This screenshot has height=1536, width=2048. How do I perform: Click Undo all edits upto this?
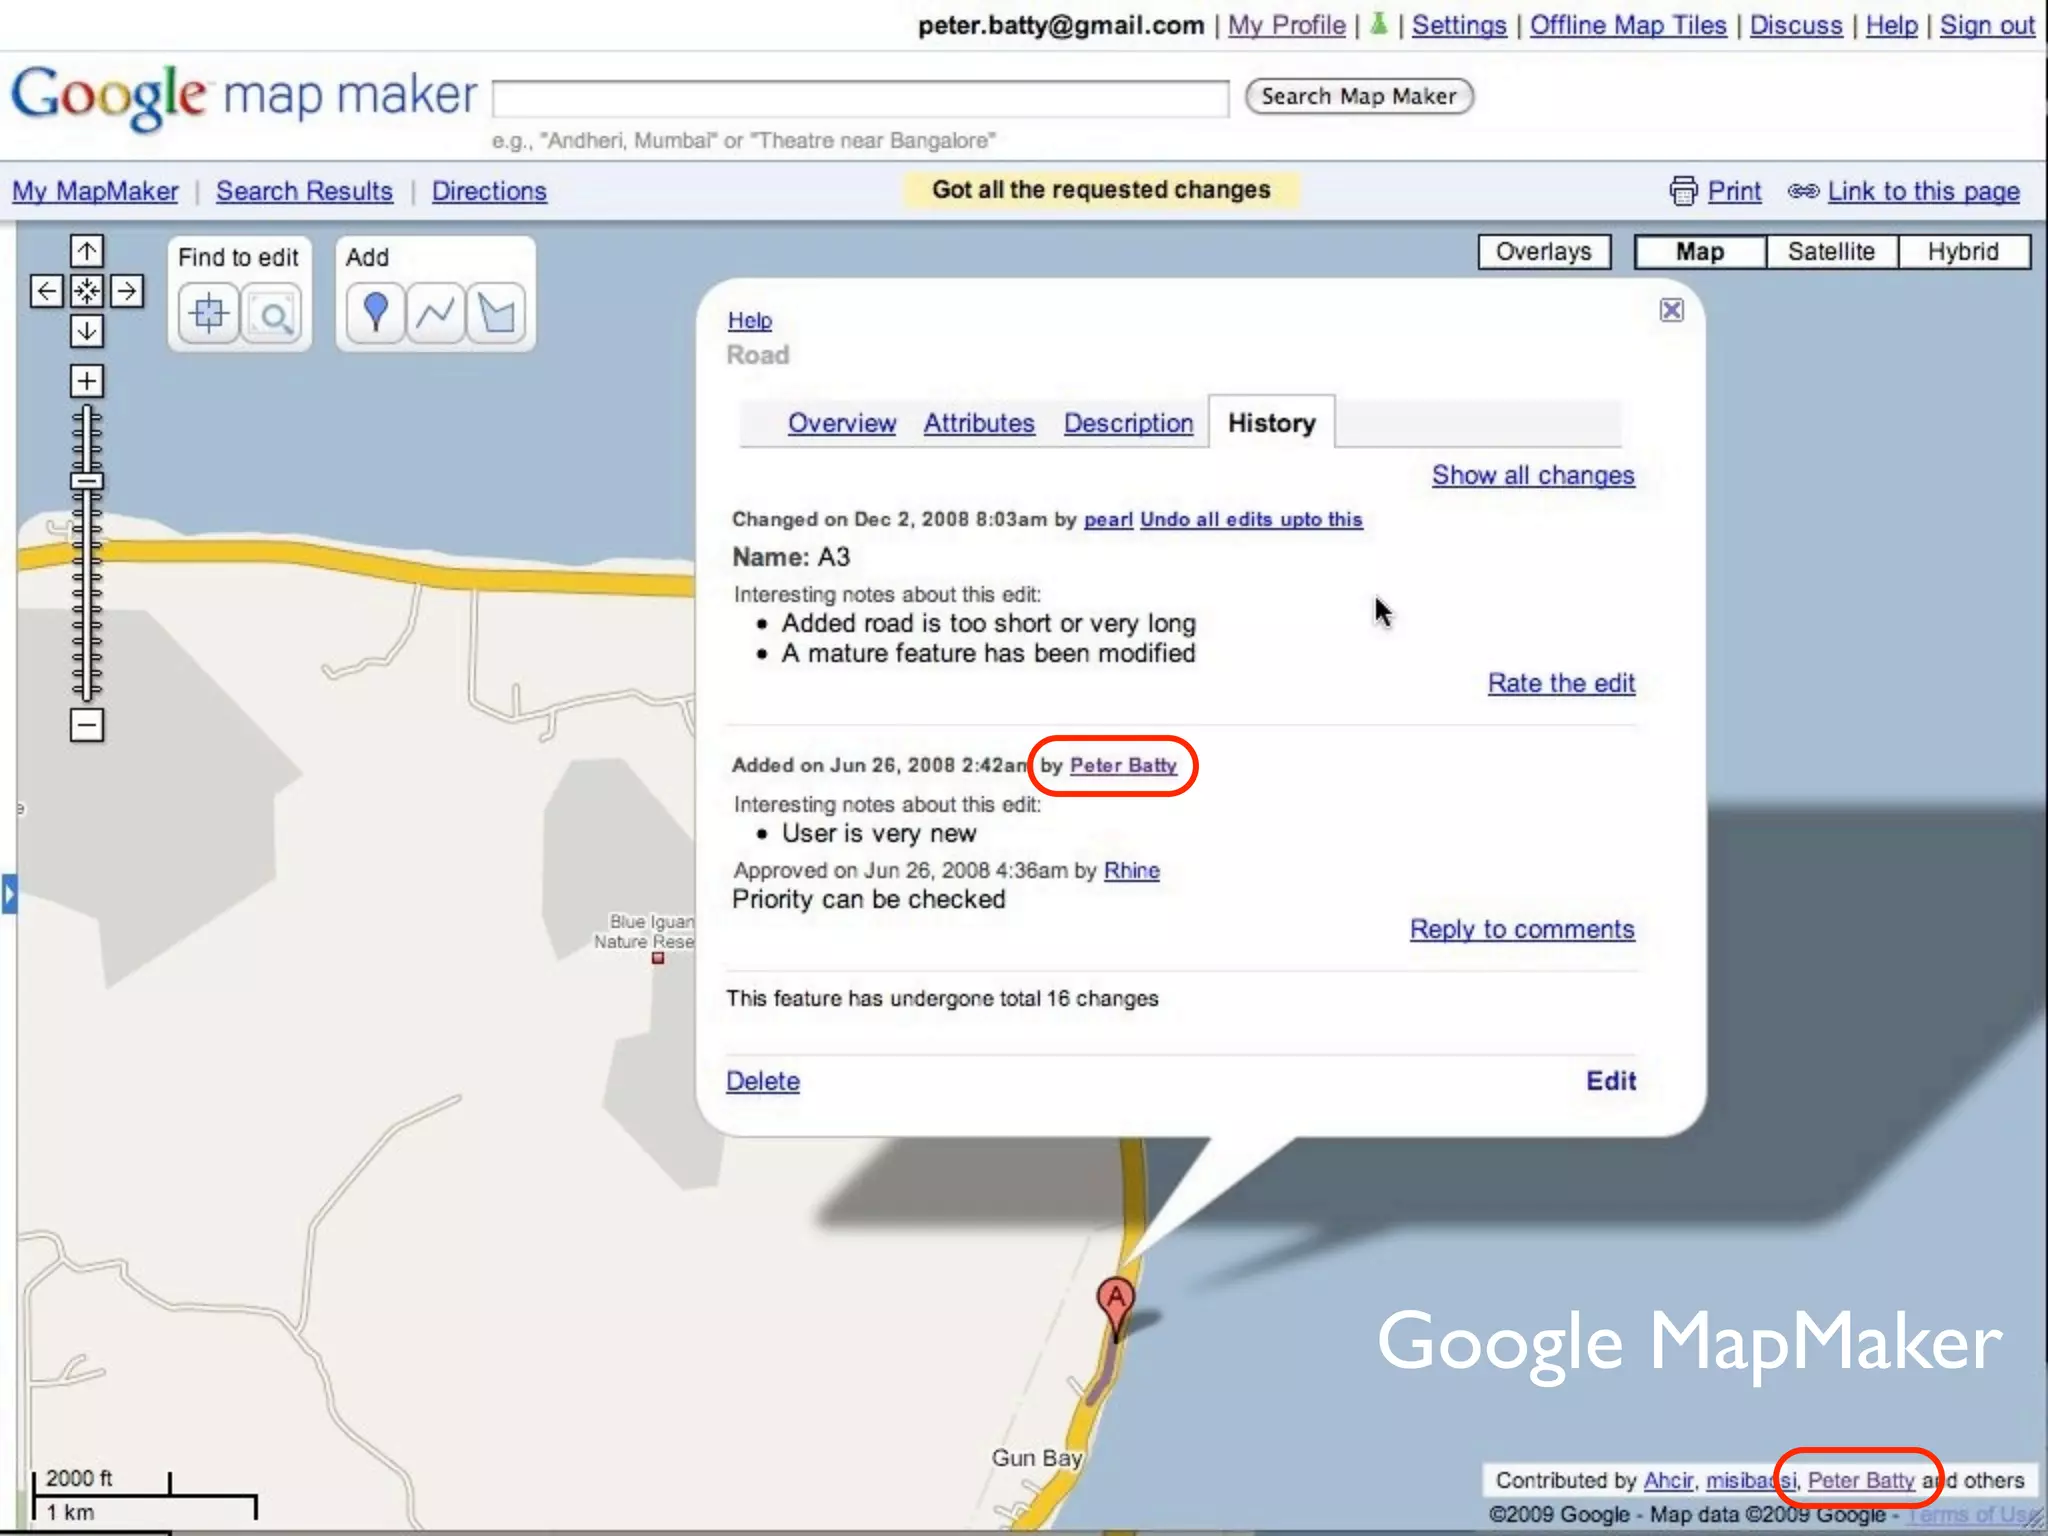pos(1251,519)
